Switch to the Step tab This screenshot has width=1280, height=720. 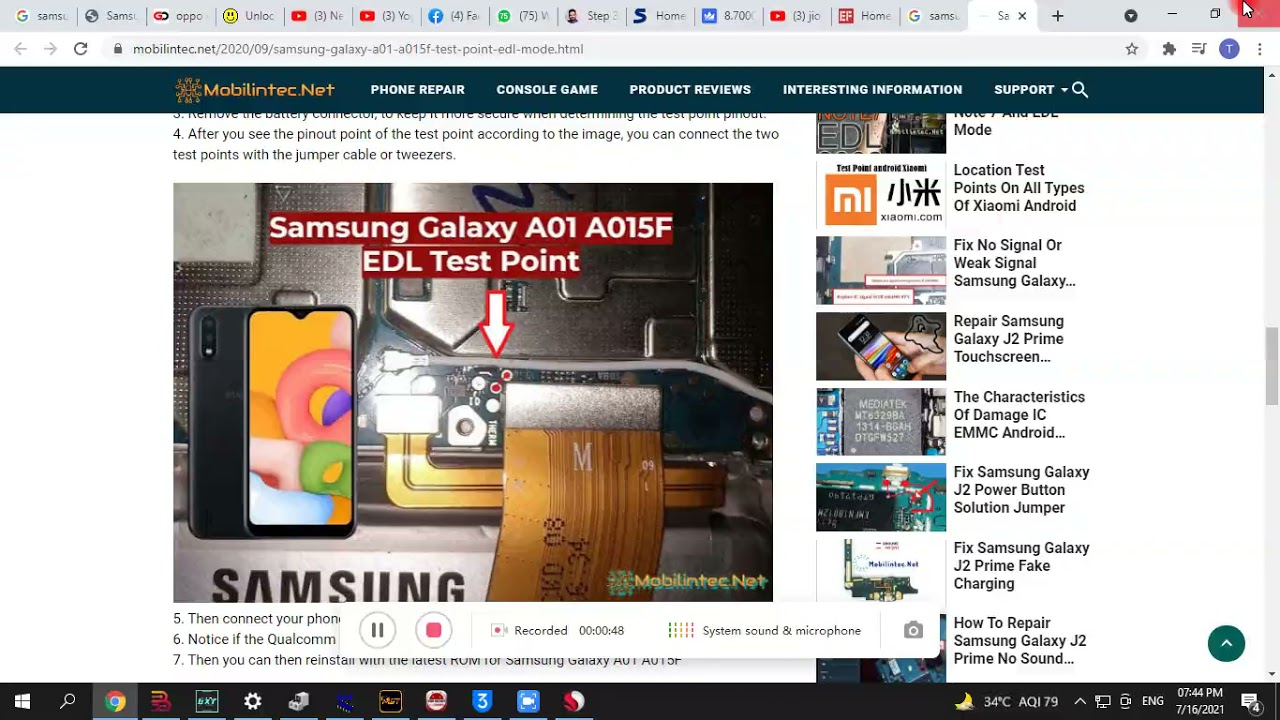[592, 16]
